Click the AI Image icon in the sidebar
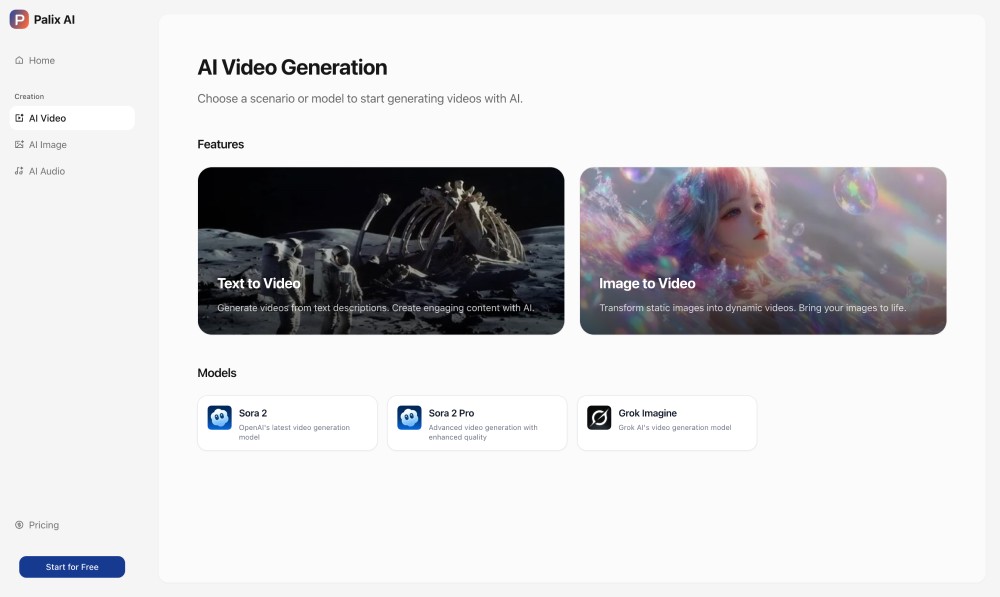 click(20, 144)
